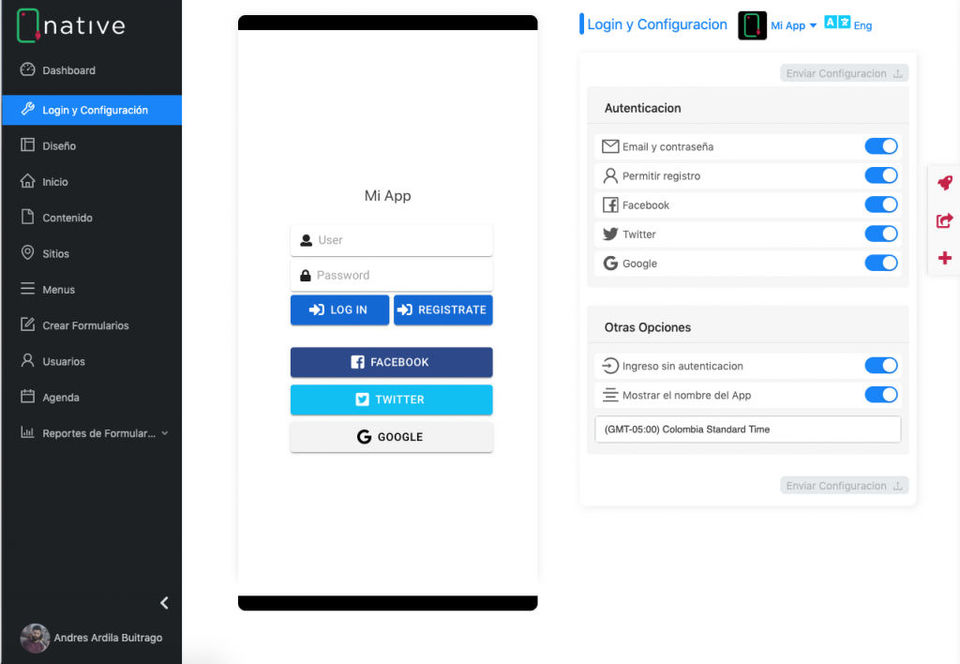Click the Mi App phone thumbnail icon

[x=752, y=25]
